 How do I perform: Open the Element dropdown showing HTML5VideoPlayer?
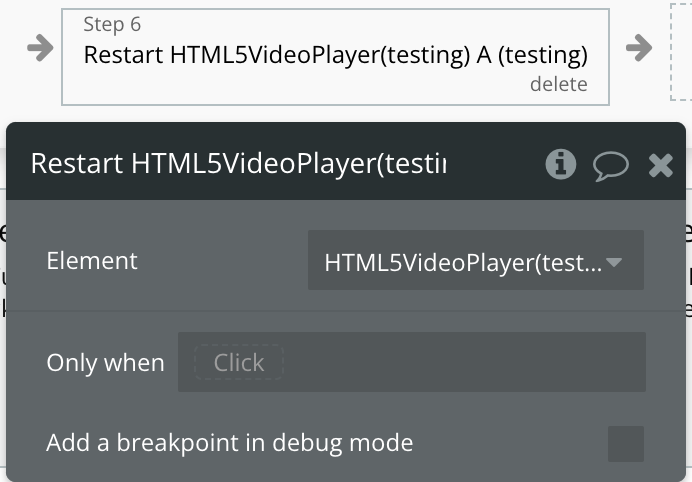point(476,260)
